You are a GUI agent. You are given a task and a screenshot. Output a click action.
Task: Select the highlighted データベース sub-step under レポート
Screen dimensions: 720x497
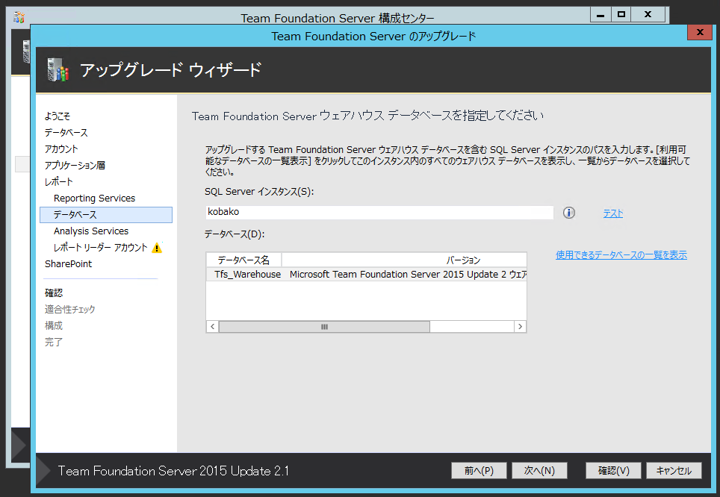pyautogui.click(x=106, y=215)
